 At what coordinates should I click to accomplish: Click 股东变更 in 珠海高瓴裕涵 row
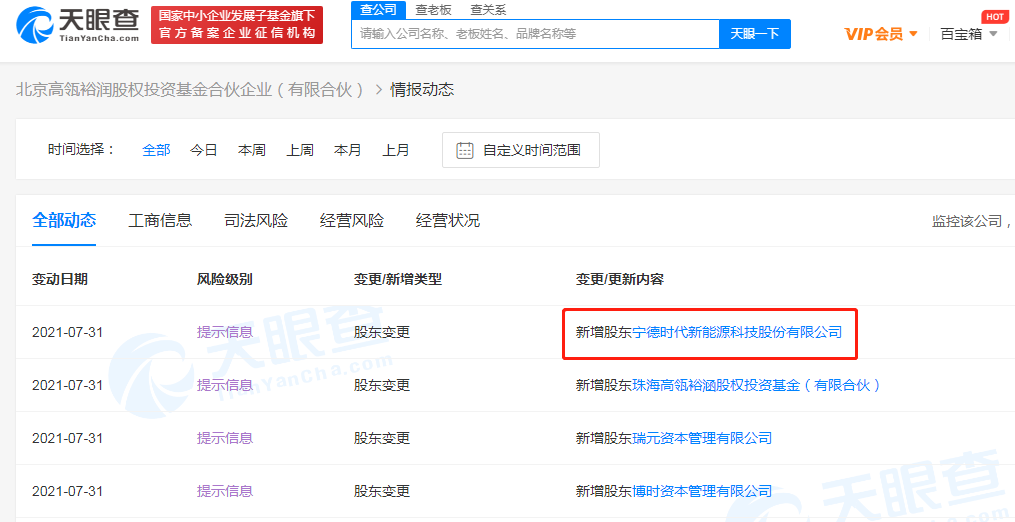pos(382,385)
